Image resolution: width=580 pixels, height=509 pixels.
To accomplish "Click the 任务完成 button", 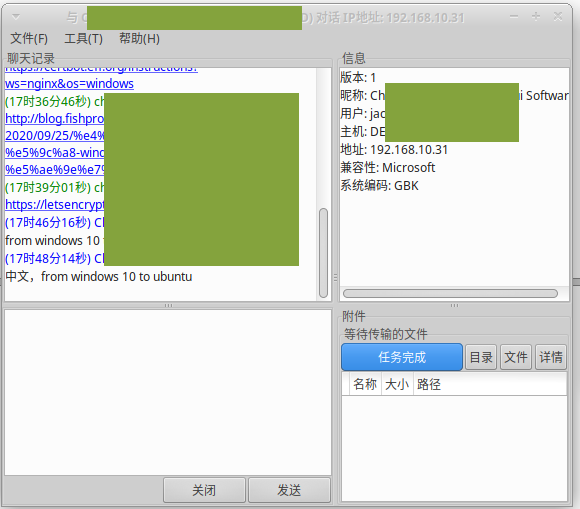I will [402, 357].
